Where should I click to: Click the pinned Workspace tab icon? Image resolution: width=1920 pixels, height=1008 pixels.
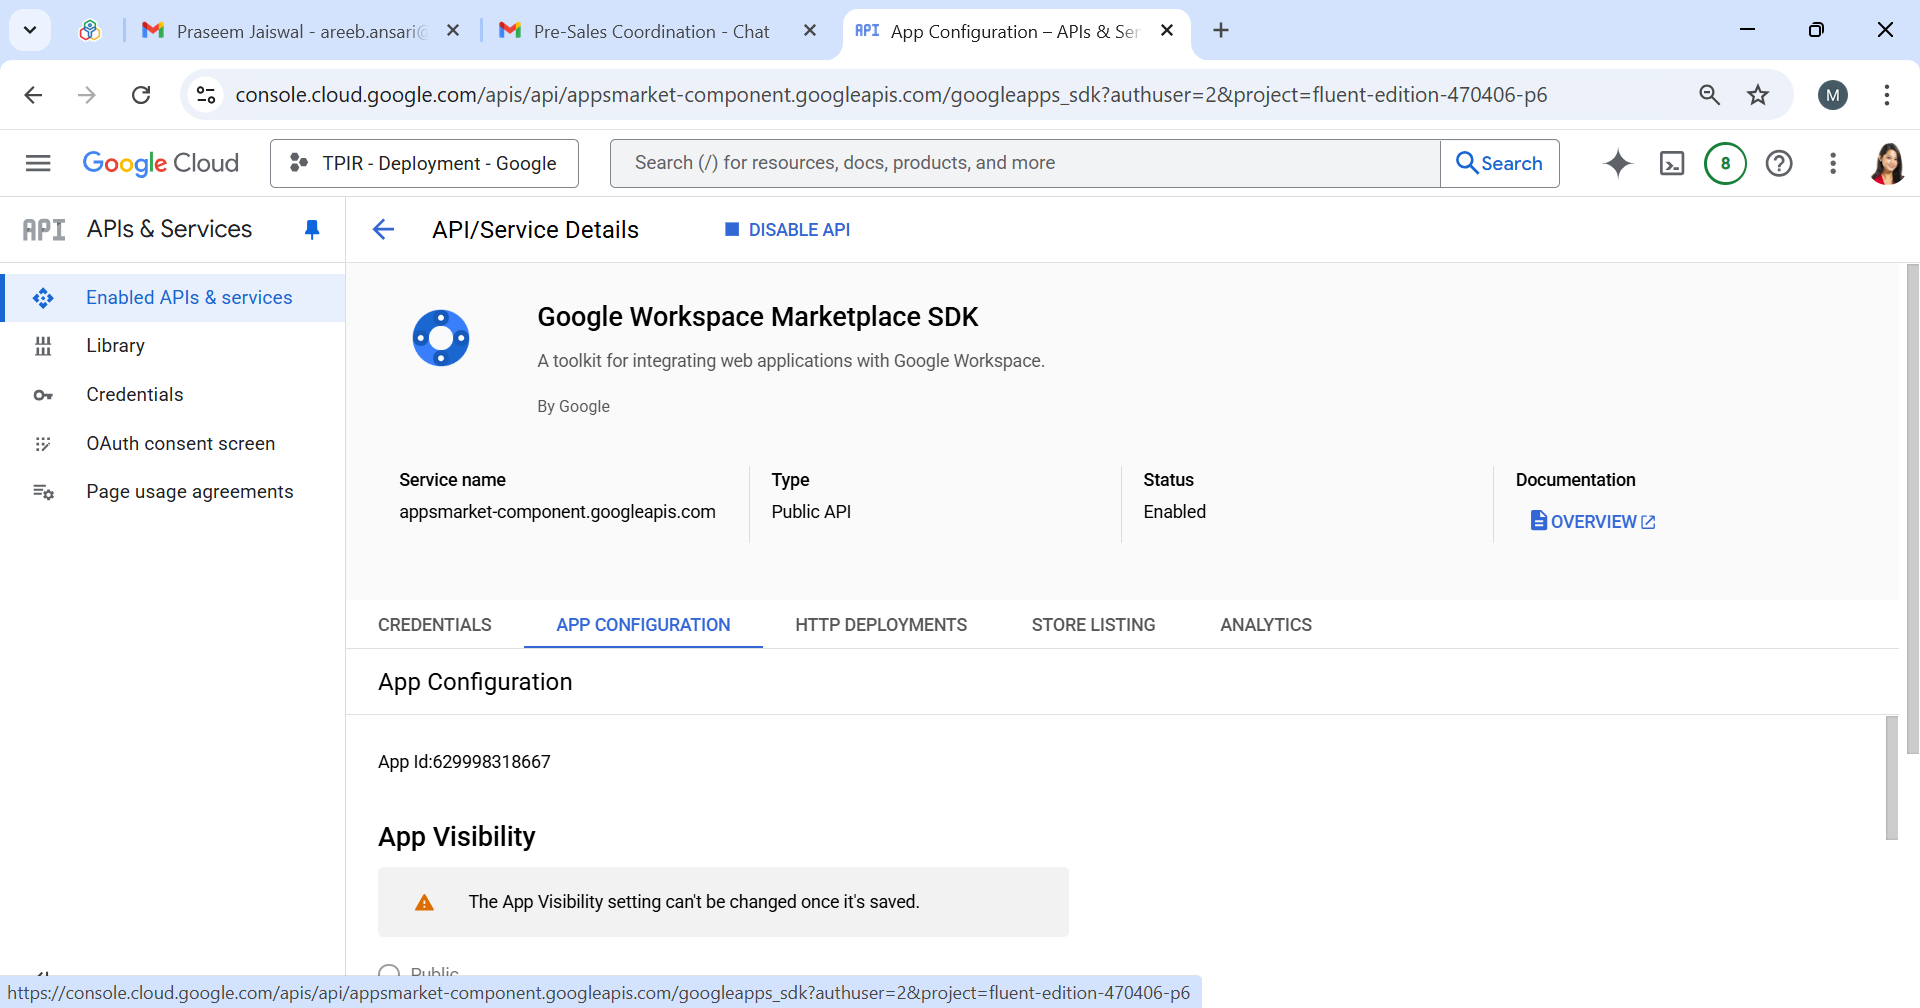[x=90, y=31]
